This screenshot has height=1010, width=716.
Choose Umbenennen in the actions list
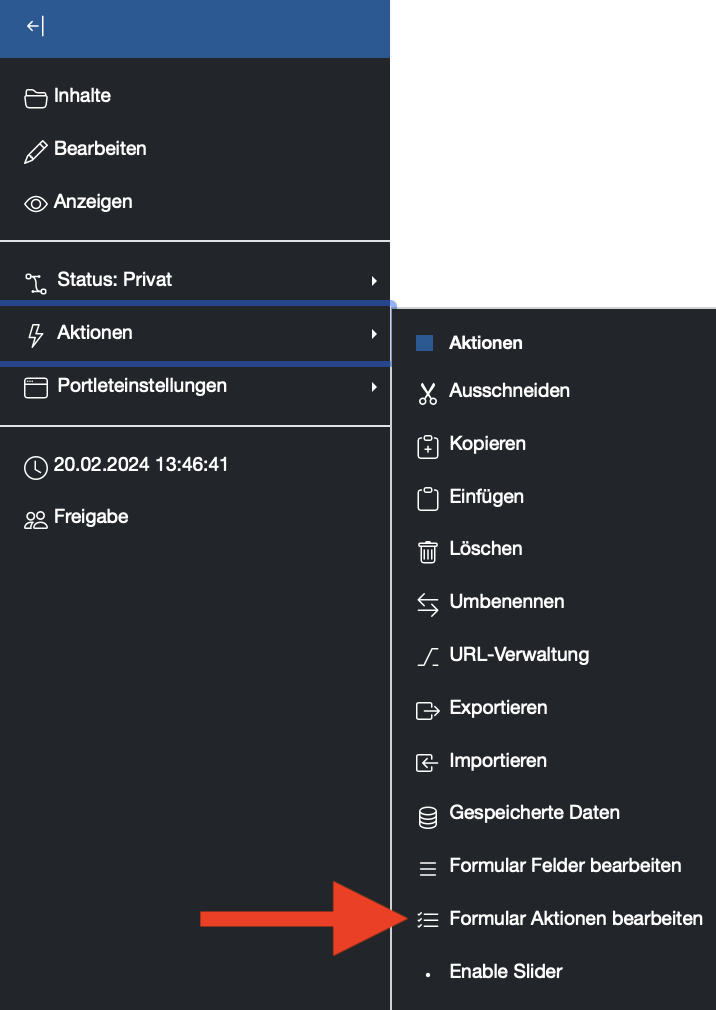[x=507, y=602]
